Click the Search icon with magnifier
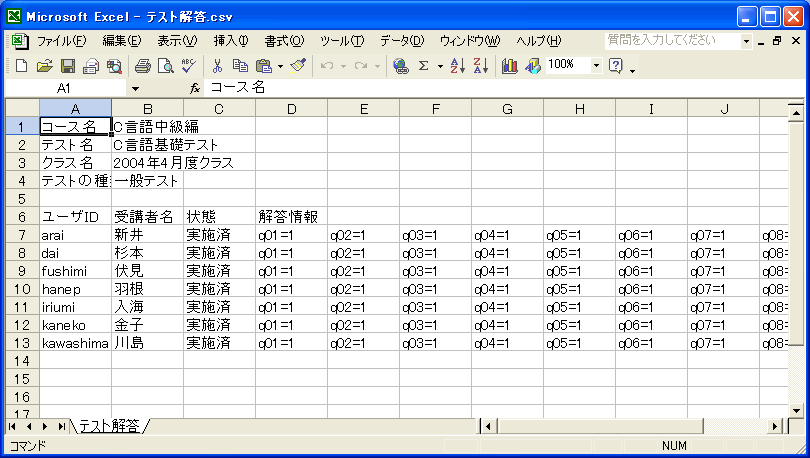The image size is (810, 458). (114, 66)
